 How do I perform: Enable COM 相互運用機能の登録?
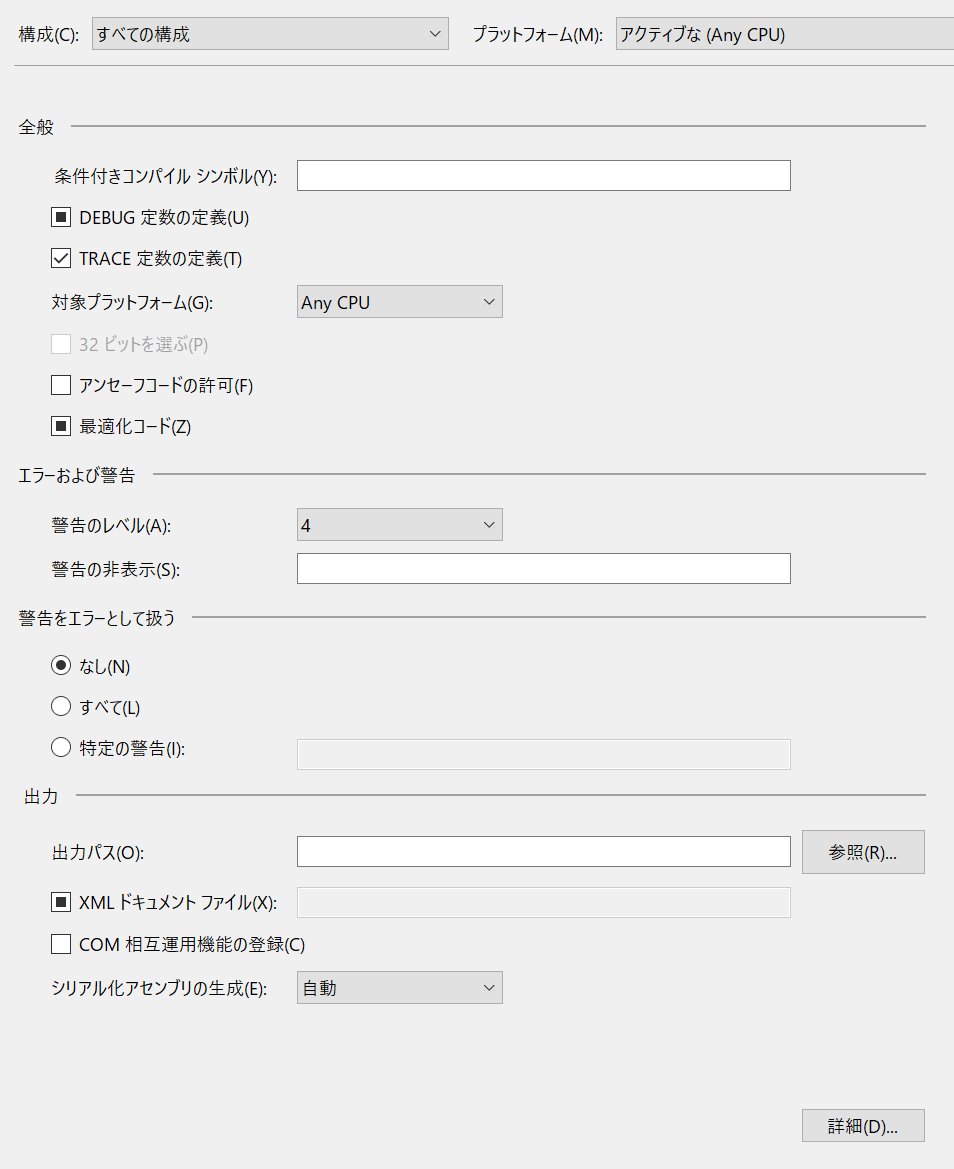pyautogui.click(x=61, y=944)
